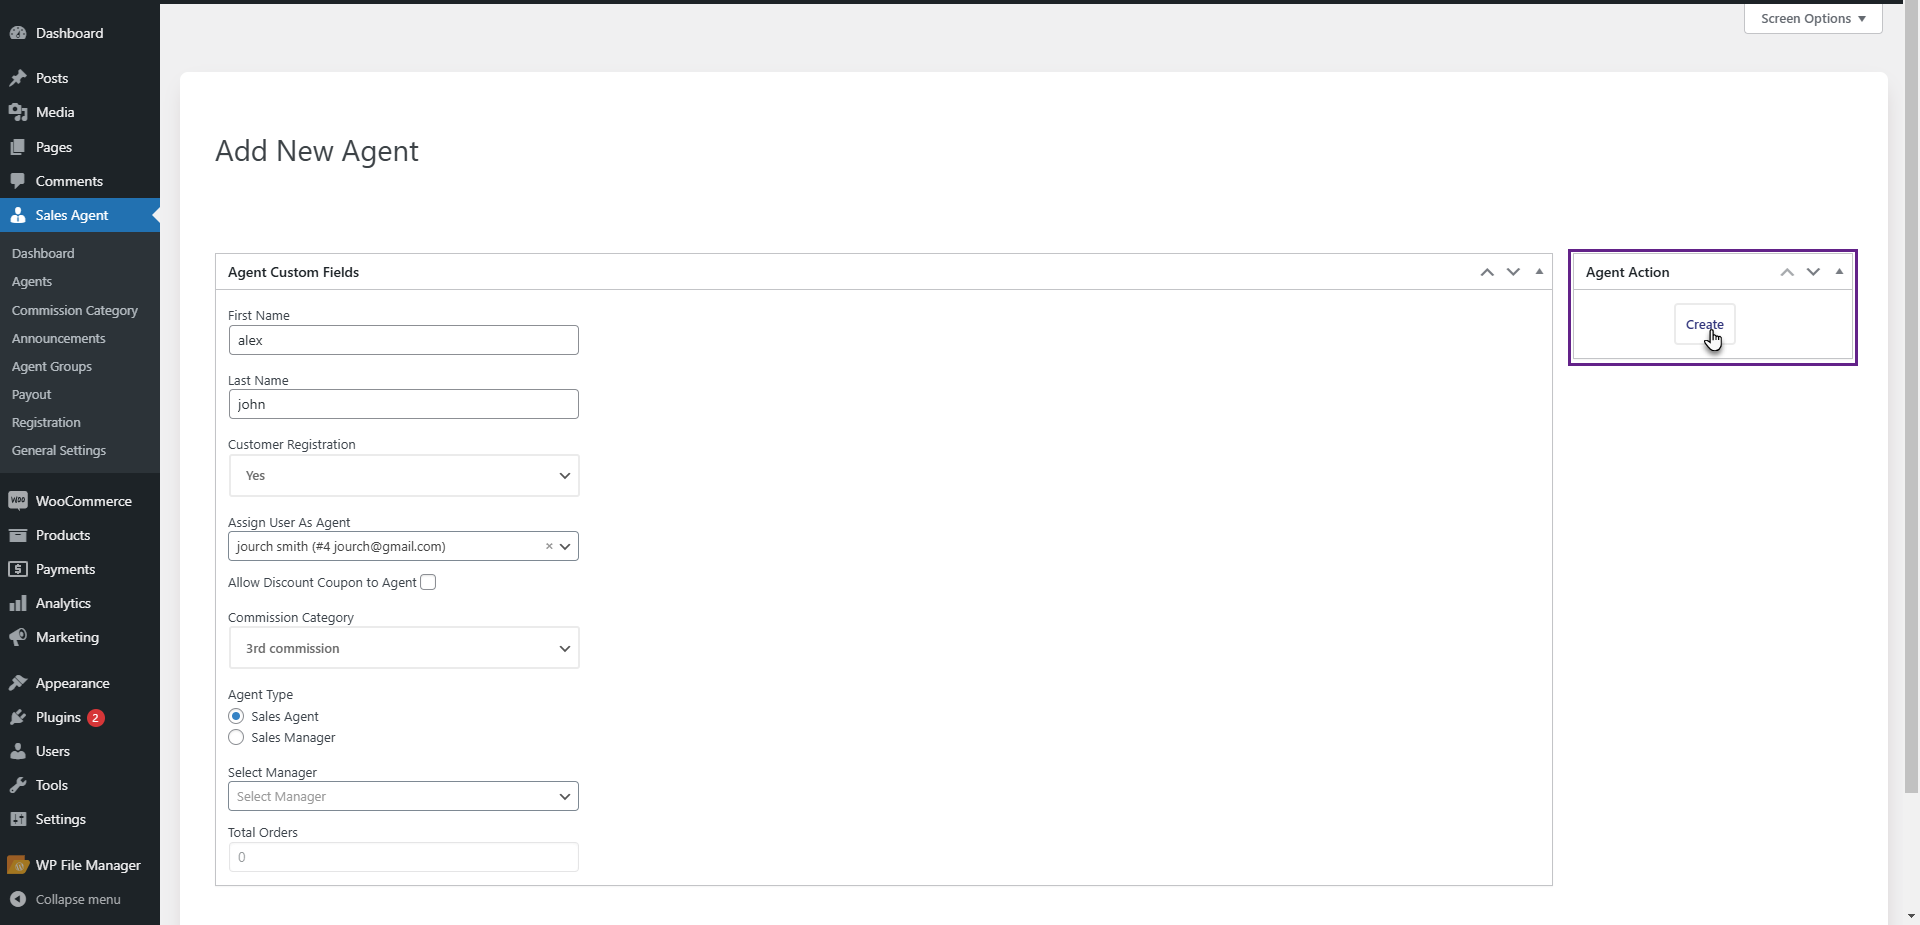Select the Sales Manager radio button
This screenshot has width=1920, height=925.
click(x=236, y=737)
